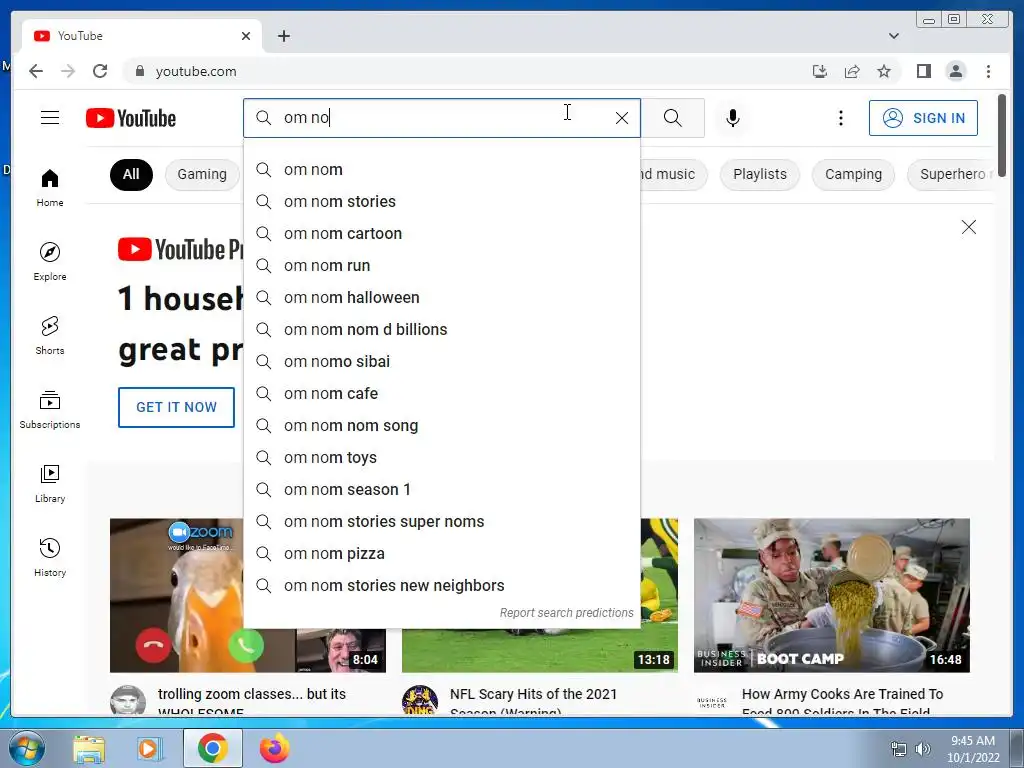The image size is (1024, 768).
Task: Choose suggestion "om nom pizza"
Action: click(442, 554)
